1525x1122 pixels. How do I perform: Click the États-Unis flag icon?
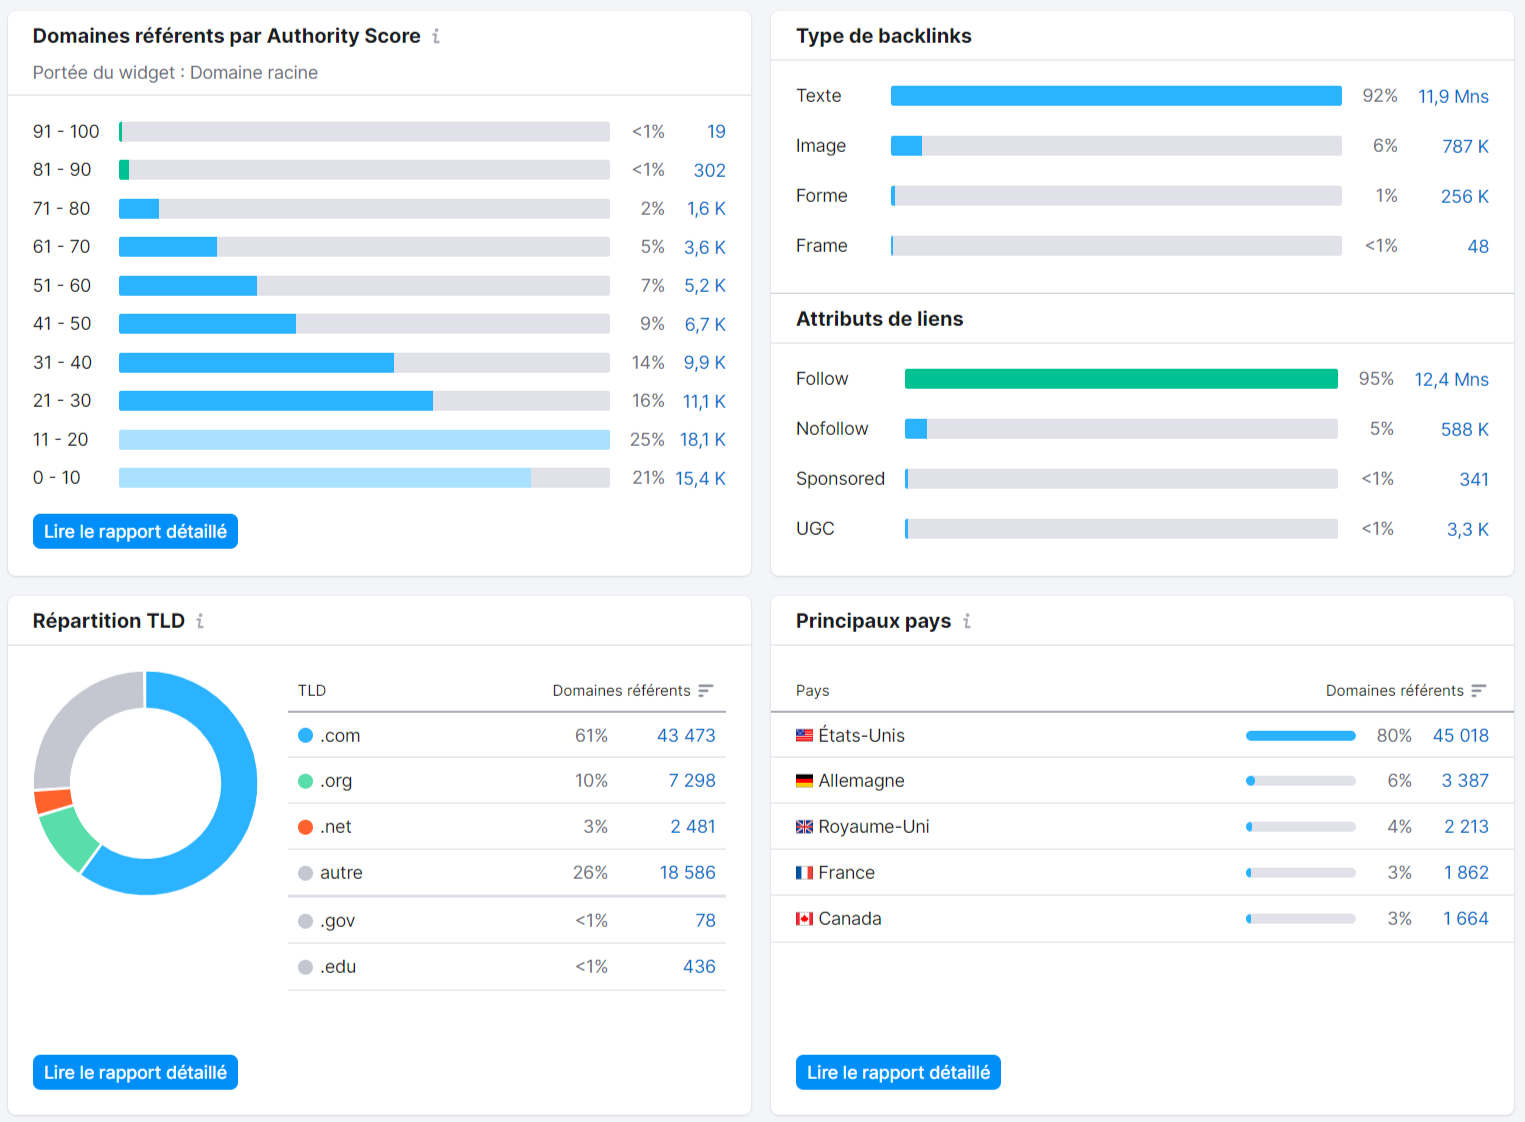804,735
